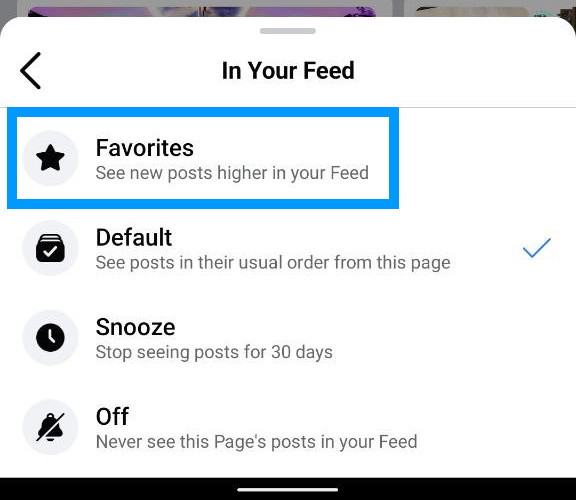Choose the Snooze option title
576x500 pixels.
pyautogui.click(x=136, y=327)
